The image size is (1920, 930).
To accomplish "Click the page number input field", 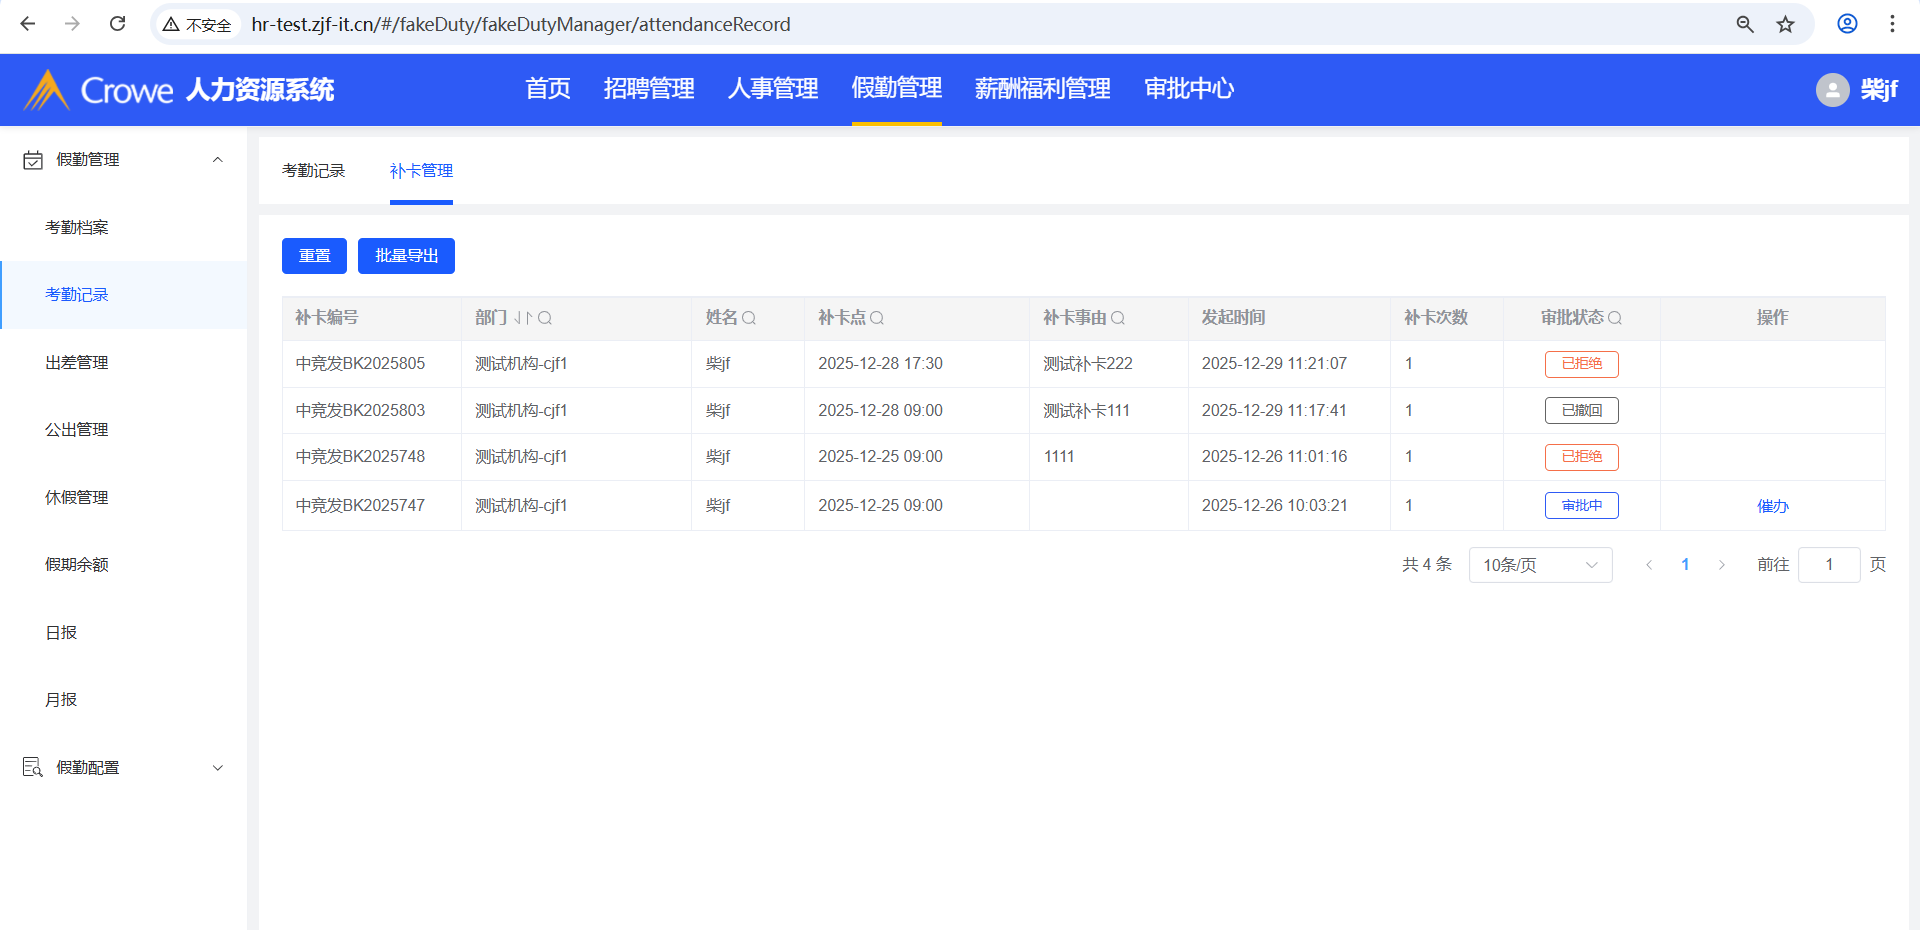I will tap(1828, 565).
